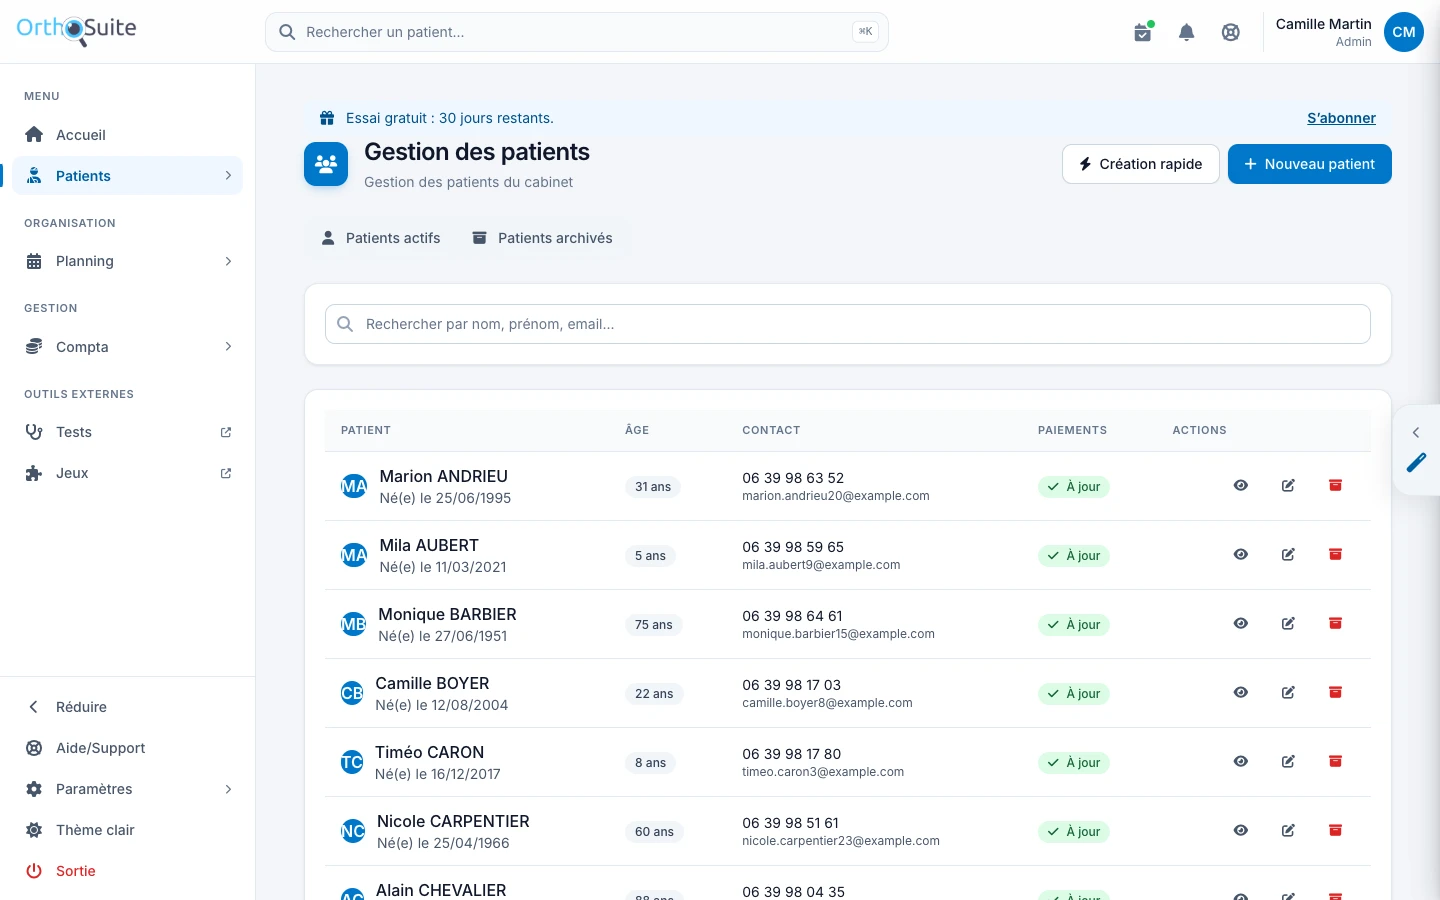Edit Marion ANDRIEU's record

point(1288,486)
